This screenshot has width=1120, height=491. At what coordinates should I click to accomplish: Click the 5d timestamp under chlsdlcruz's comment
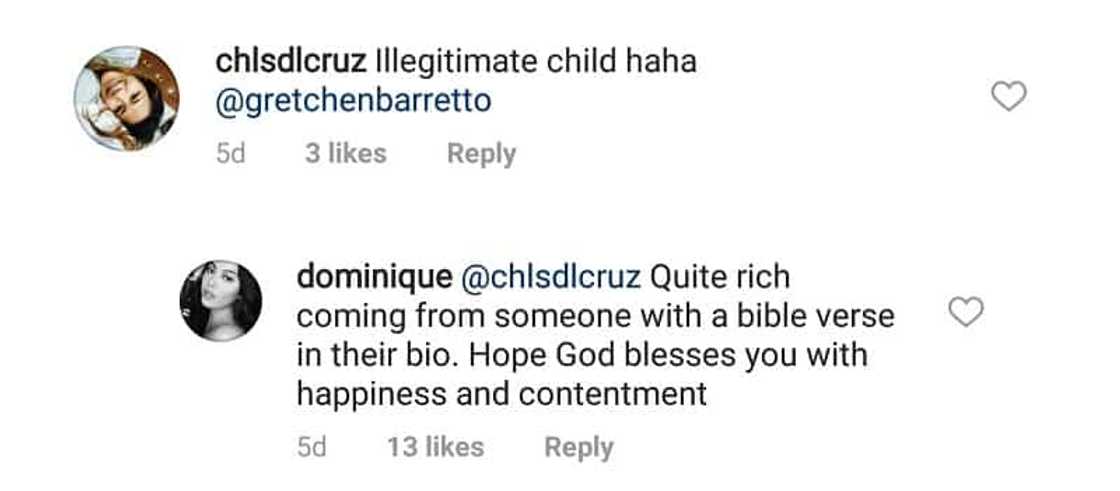232,154
